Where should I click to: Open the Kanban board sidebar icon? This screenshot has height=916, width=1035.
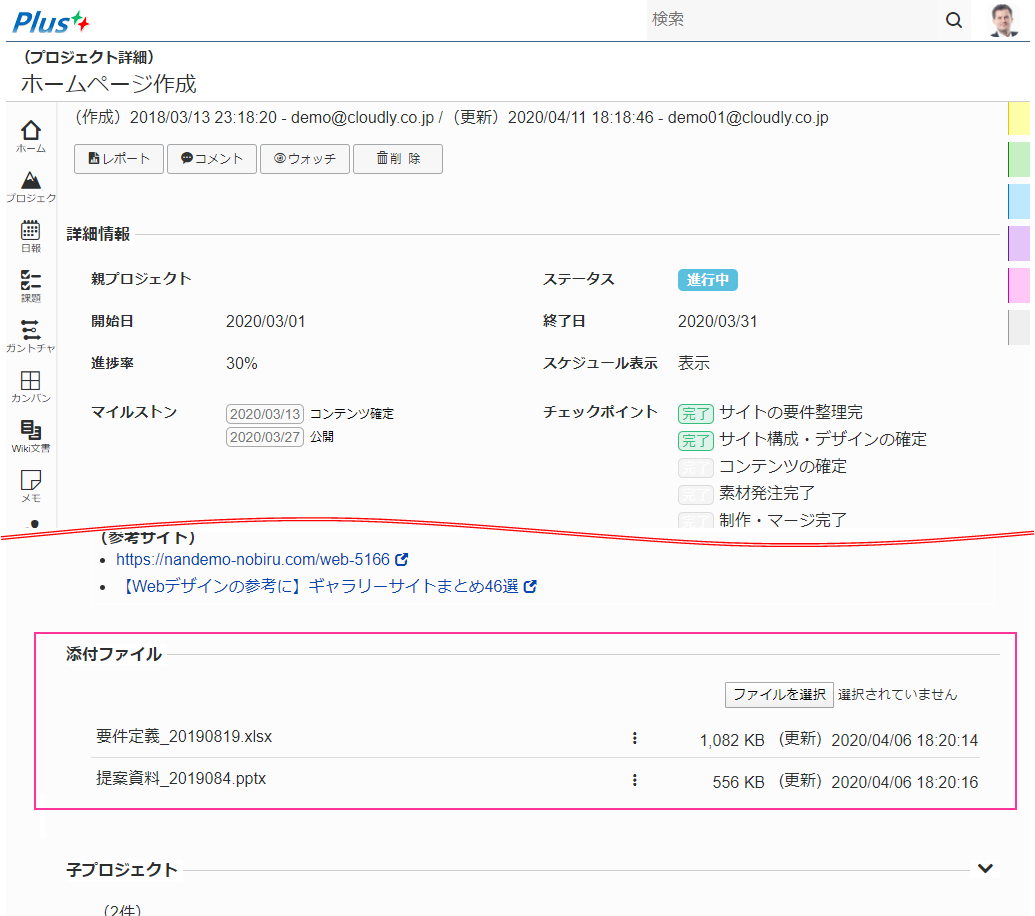31,385
